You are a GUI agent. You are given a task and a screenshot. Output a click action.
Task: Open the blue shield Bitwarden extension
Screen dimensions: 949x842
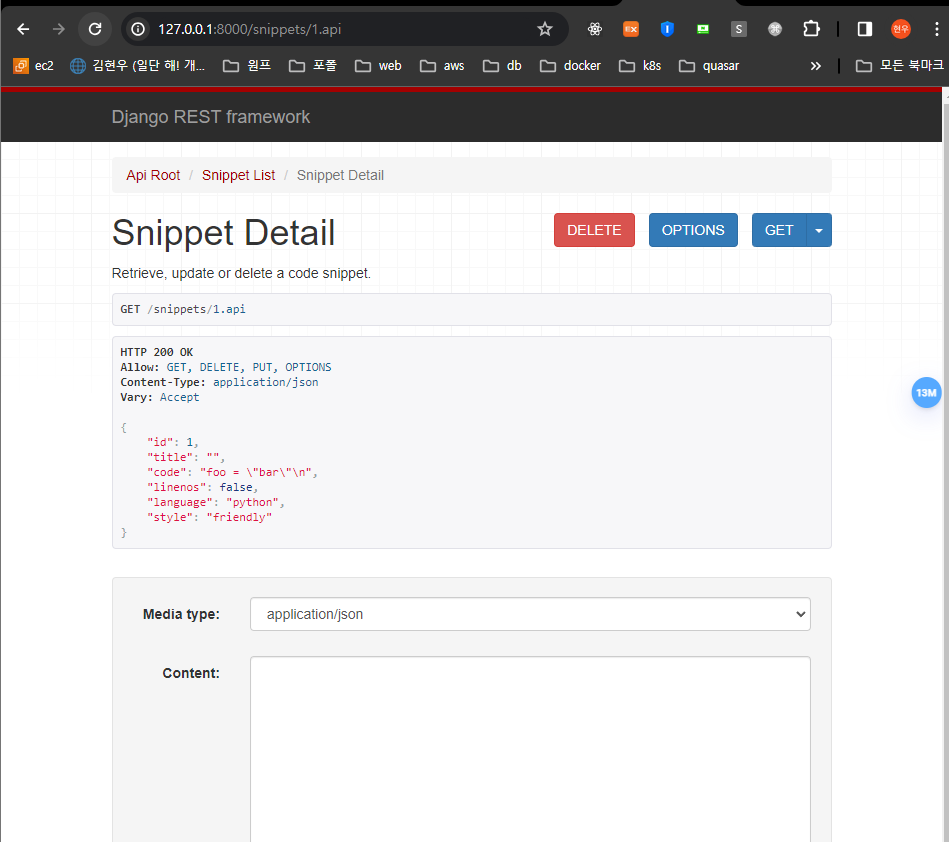tap(667, 29)
